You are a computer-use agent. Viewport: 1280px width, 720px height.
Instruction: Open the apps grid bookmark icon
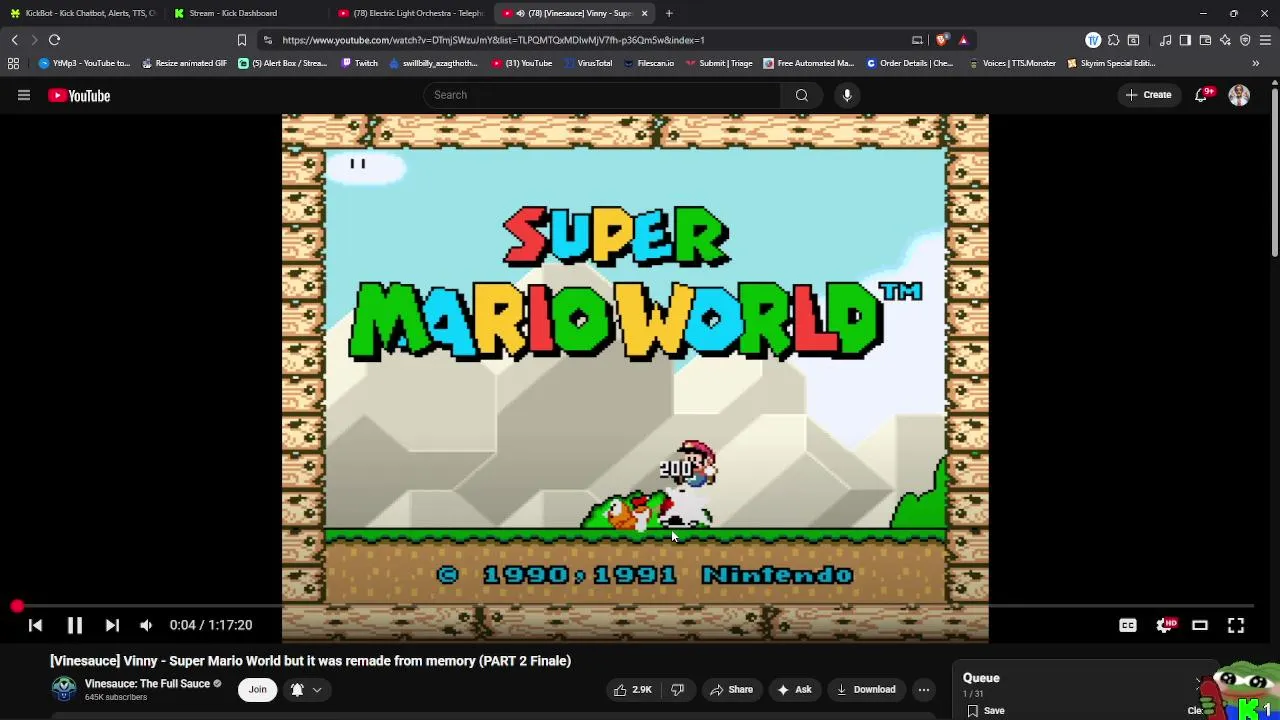pos(13,63)
